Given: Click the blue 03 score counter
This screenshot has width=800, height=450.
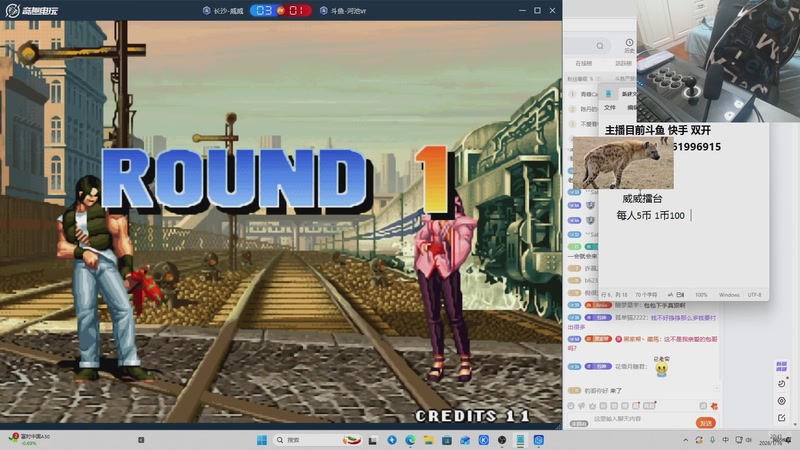Looking at the screenshot, I should coord(264,10).
